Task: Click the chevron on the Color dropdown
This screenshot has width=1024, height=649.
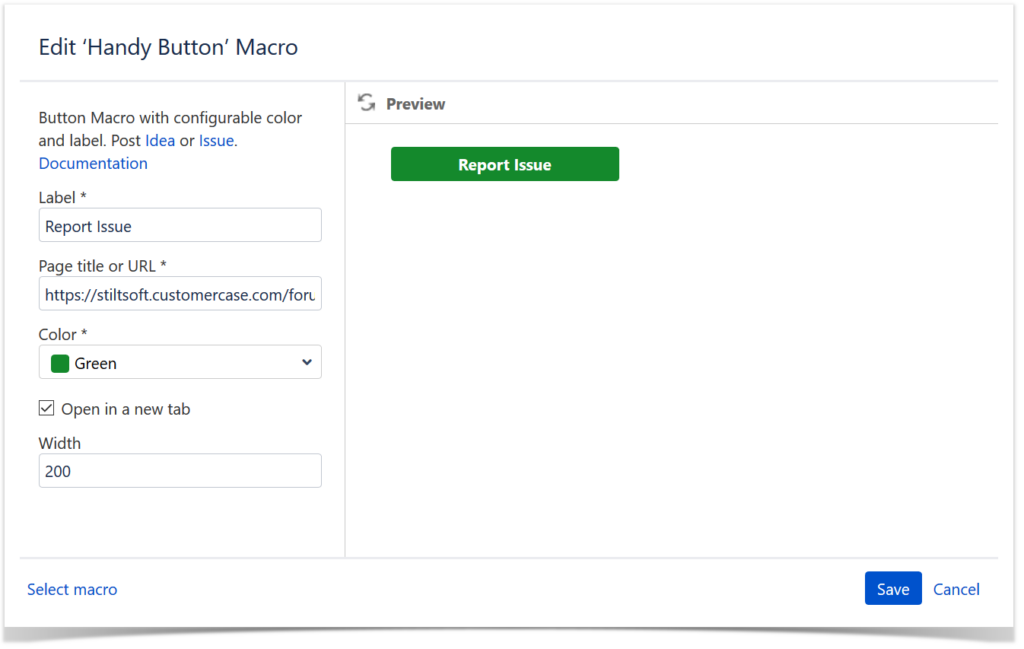Action: tap(308, 361)
